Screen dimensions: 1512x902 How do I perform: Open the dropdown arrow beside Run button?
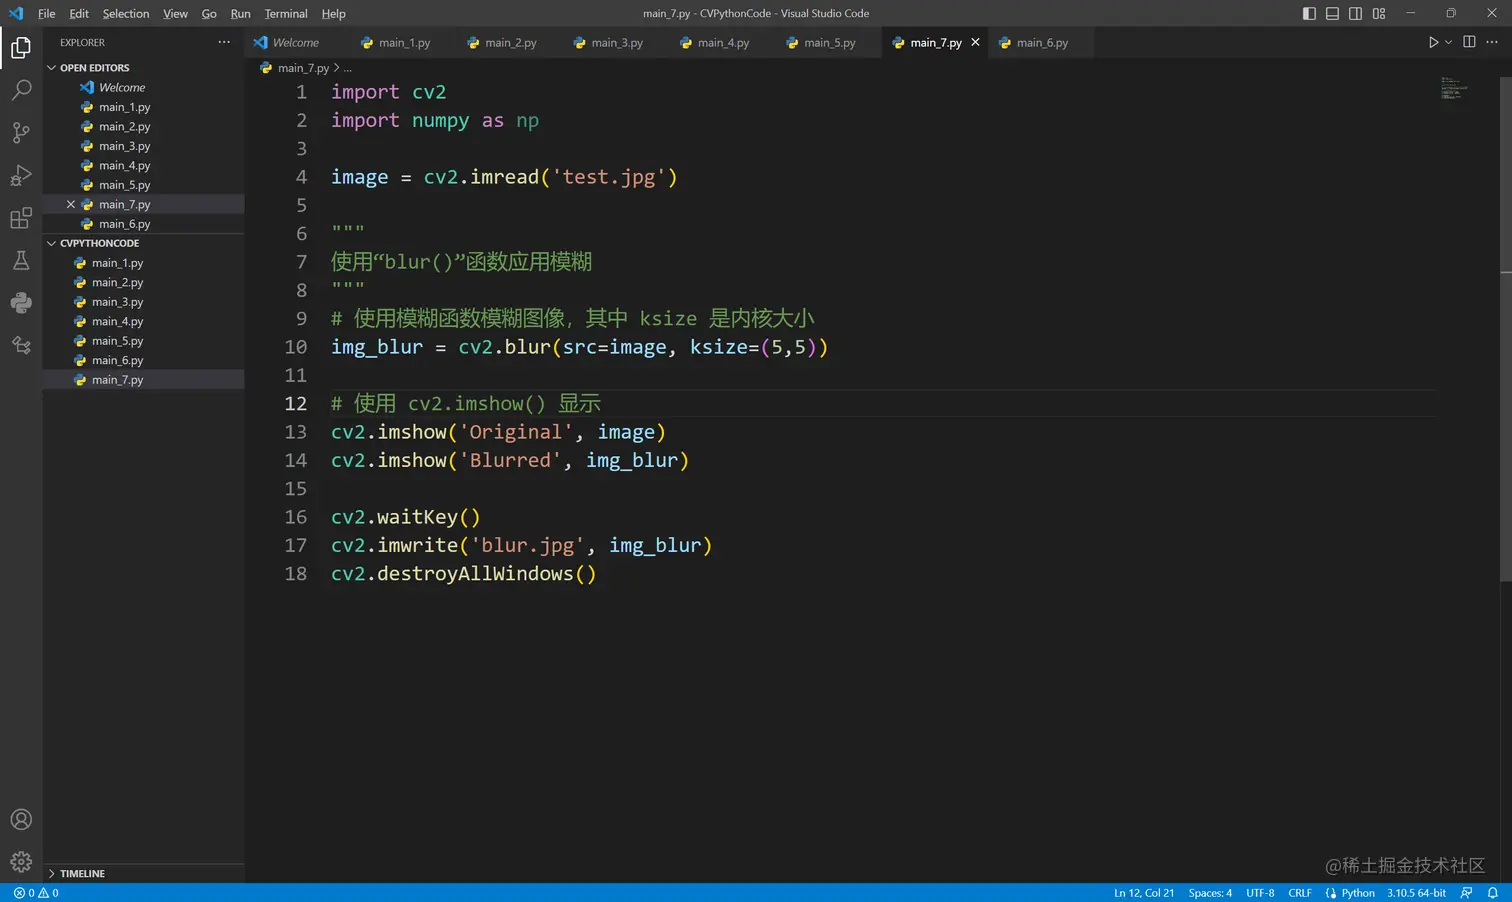(x=1448, y=42)
